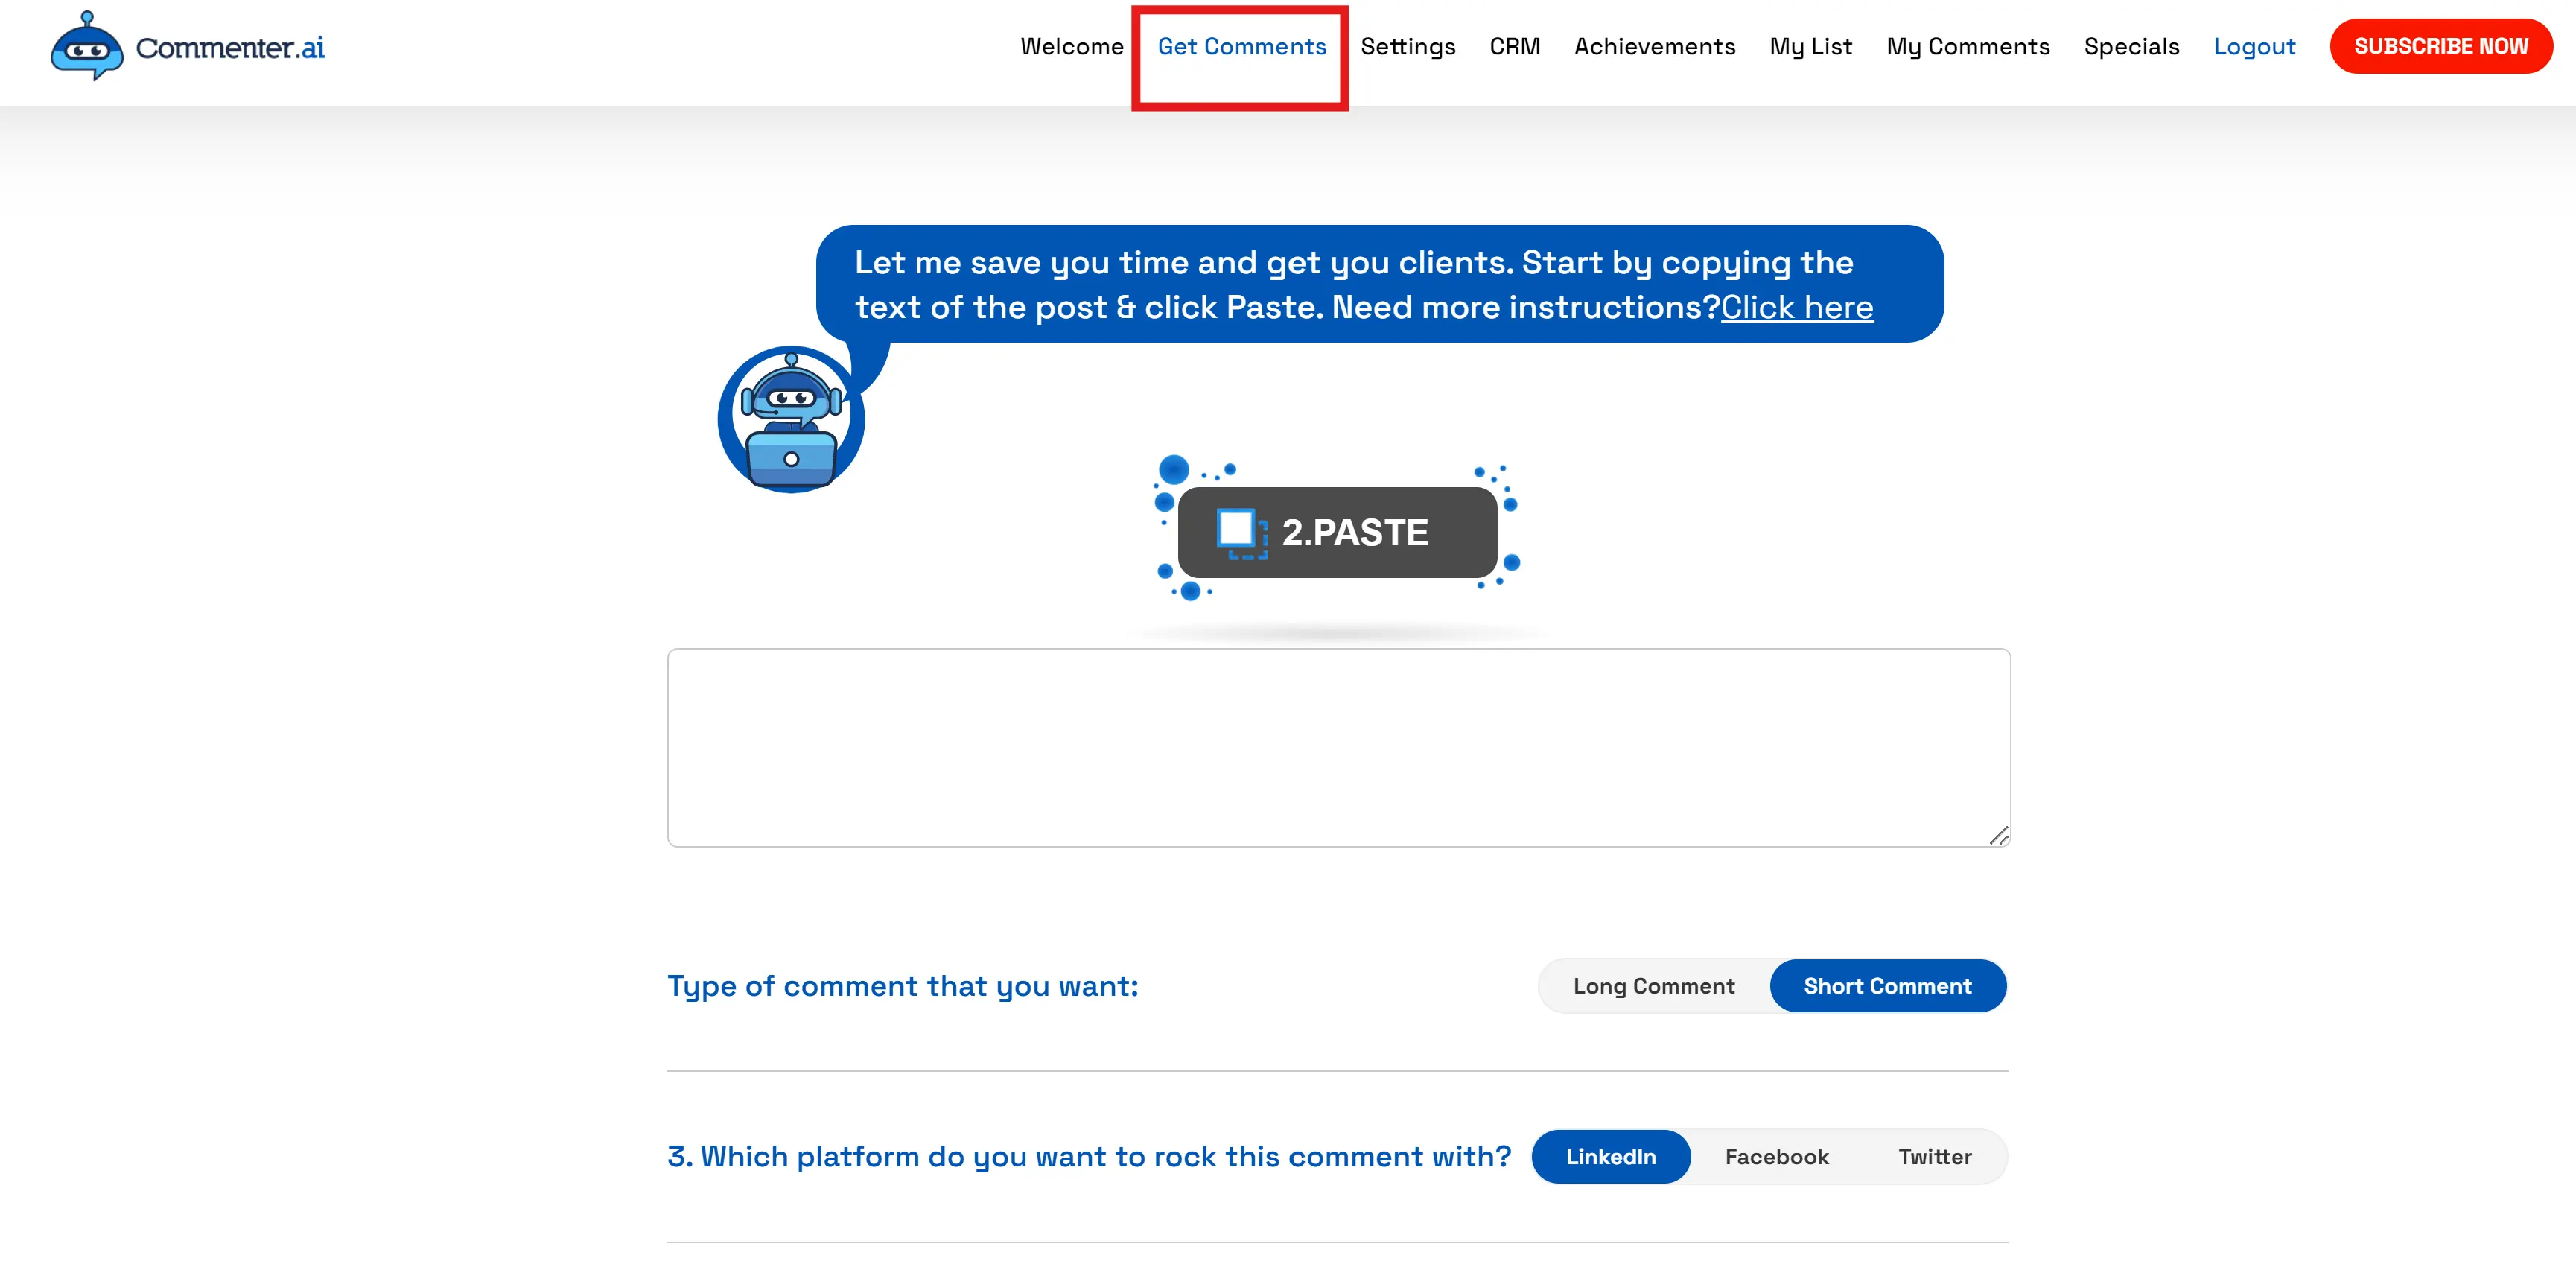Open the Welcome menu item
2576x1267 pixels.
click(x=1071, y=47)
